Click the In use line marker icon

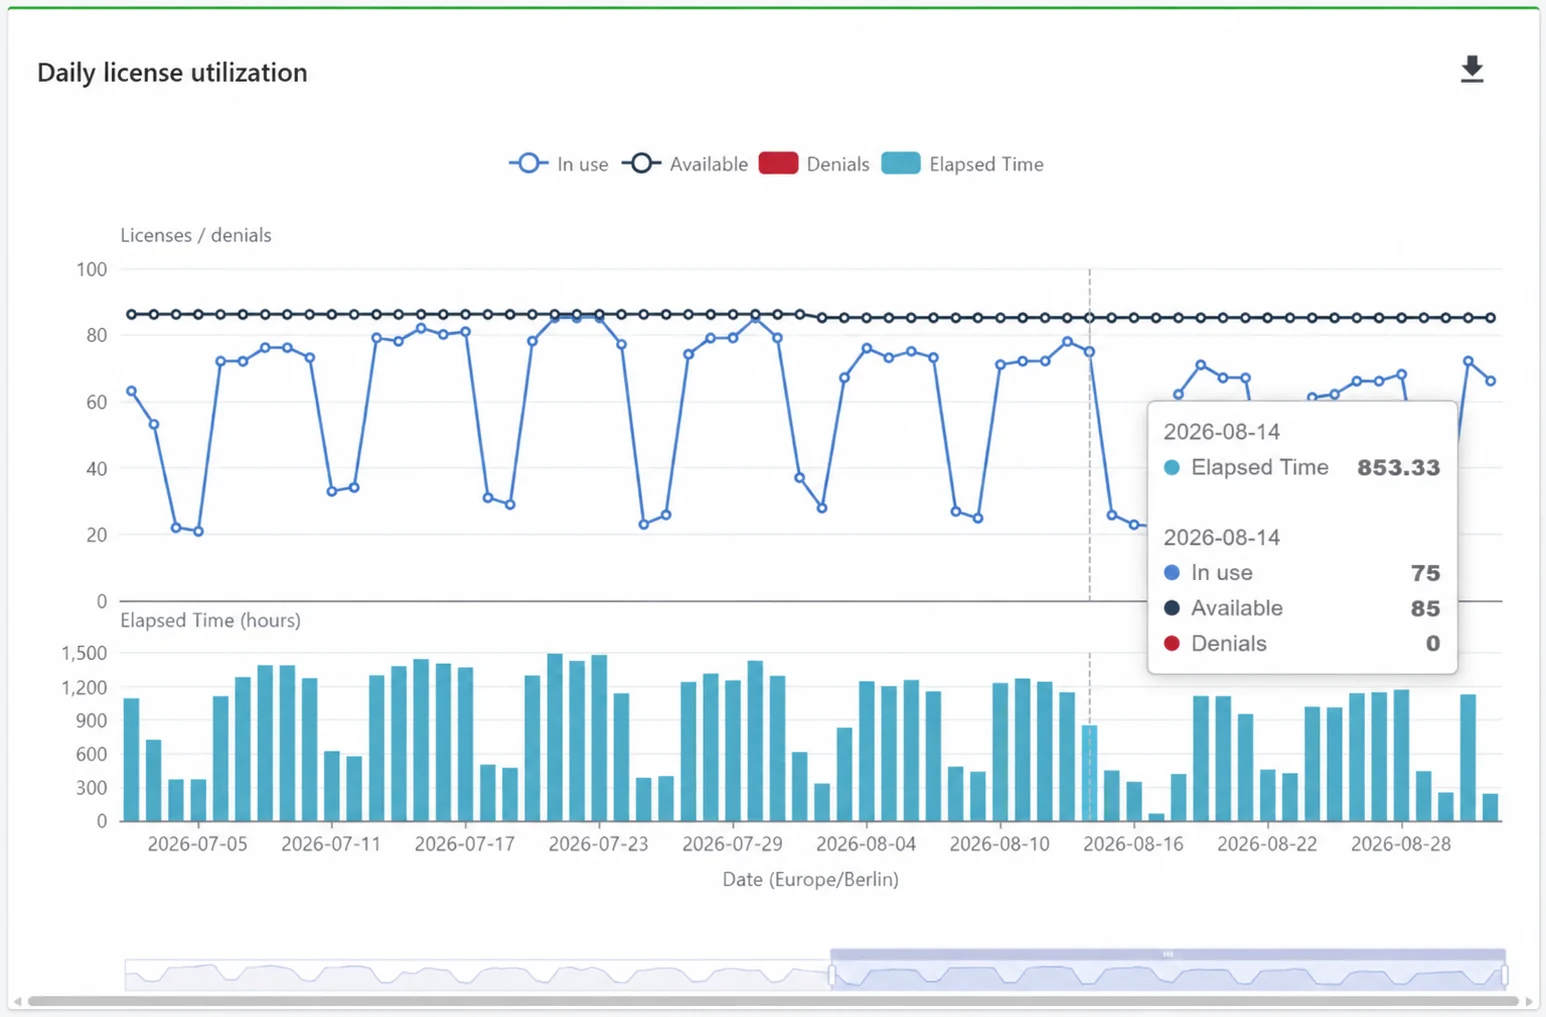click(528, 163)
